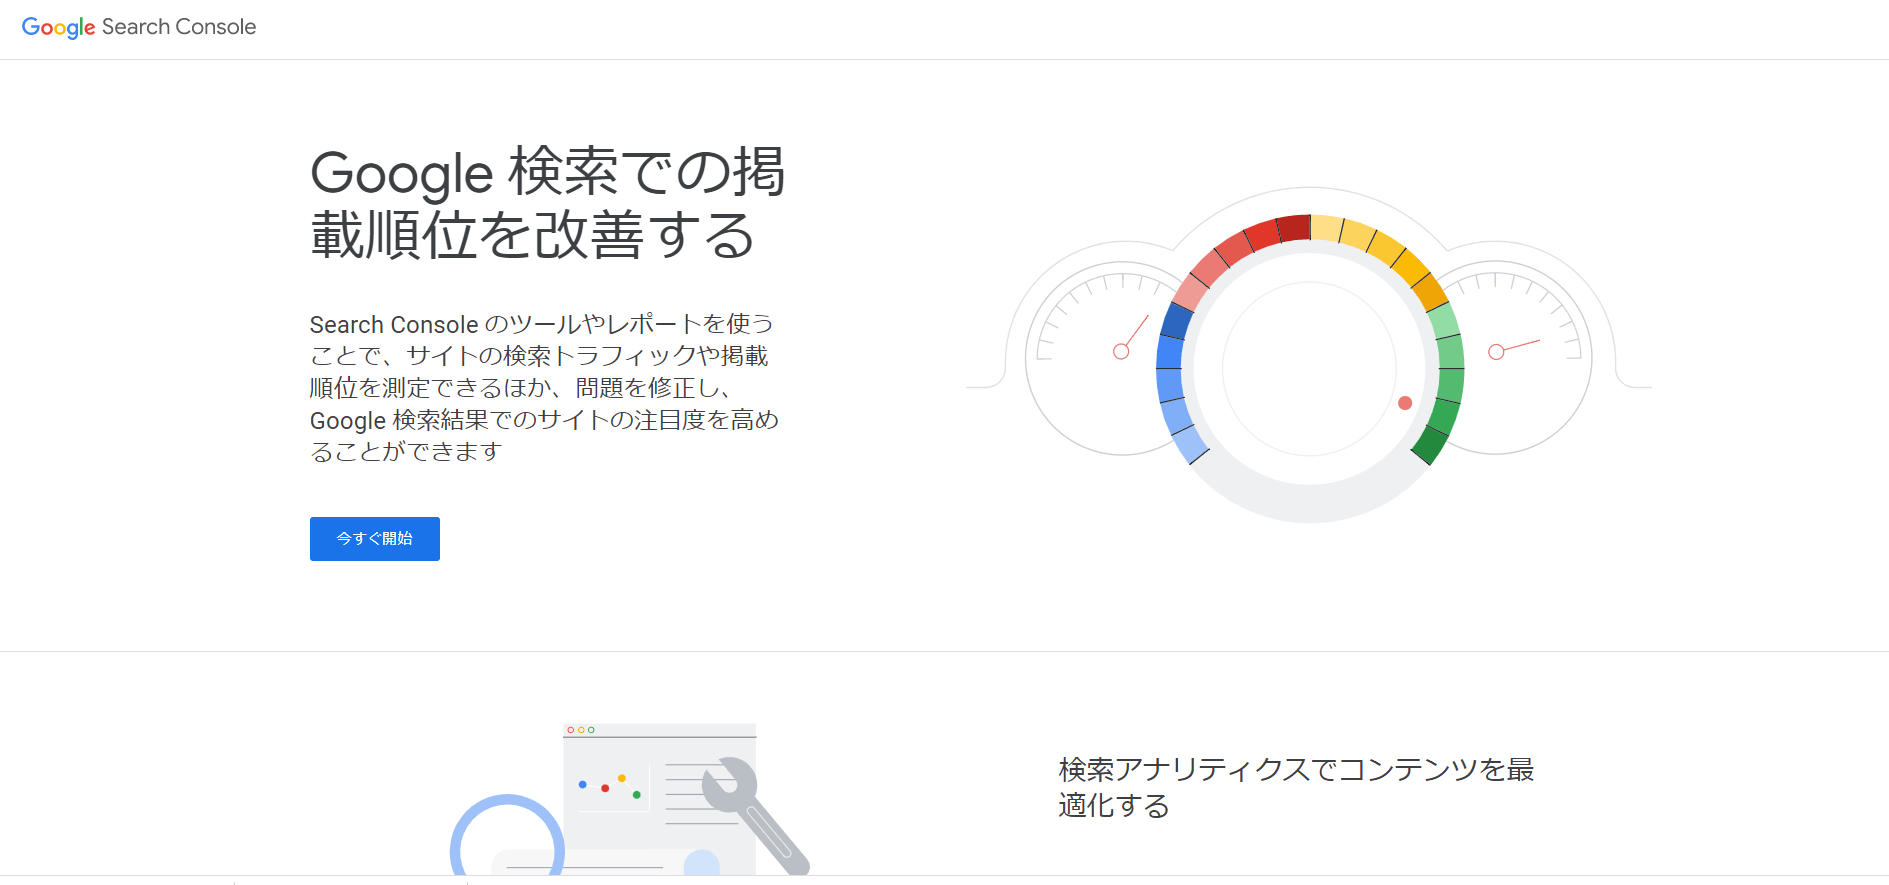Open the Google Search Console logo link
The height and width of the screenshot is (885, 1889).
[x=139, y=27]
